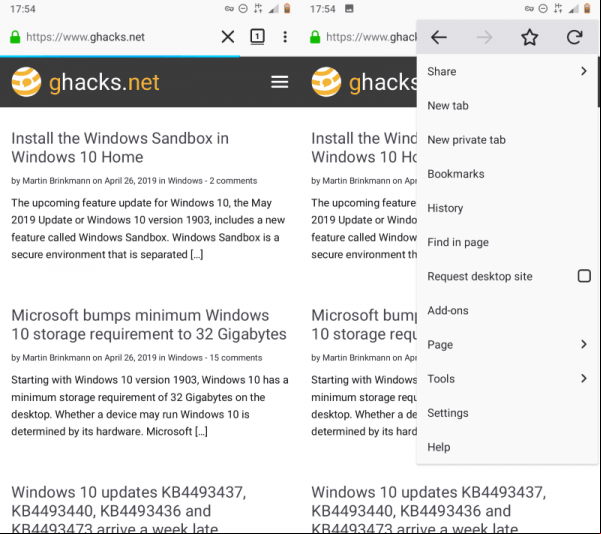Image resolution: width=601 pixels, height=534 pixels.
Task: Tap the stop loading X icon in left browser
Action: point(228,37)
